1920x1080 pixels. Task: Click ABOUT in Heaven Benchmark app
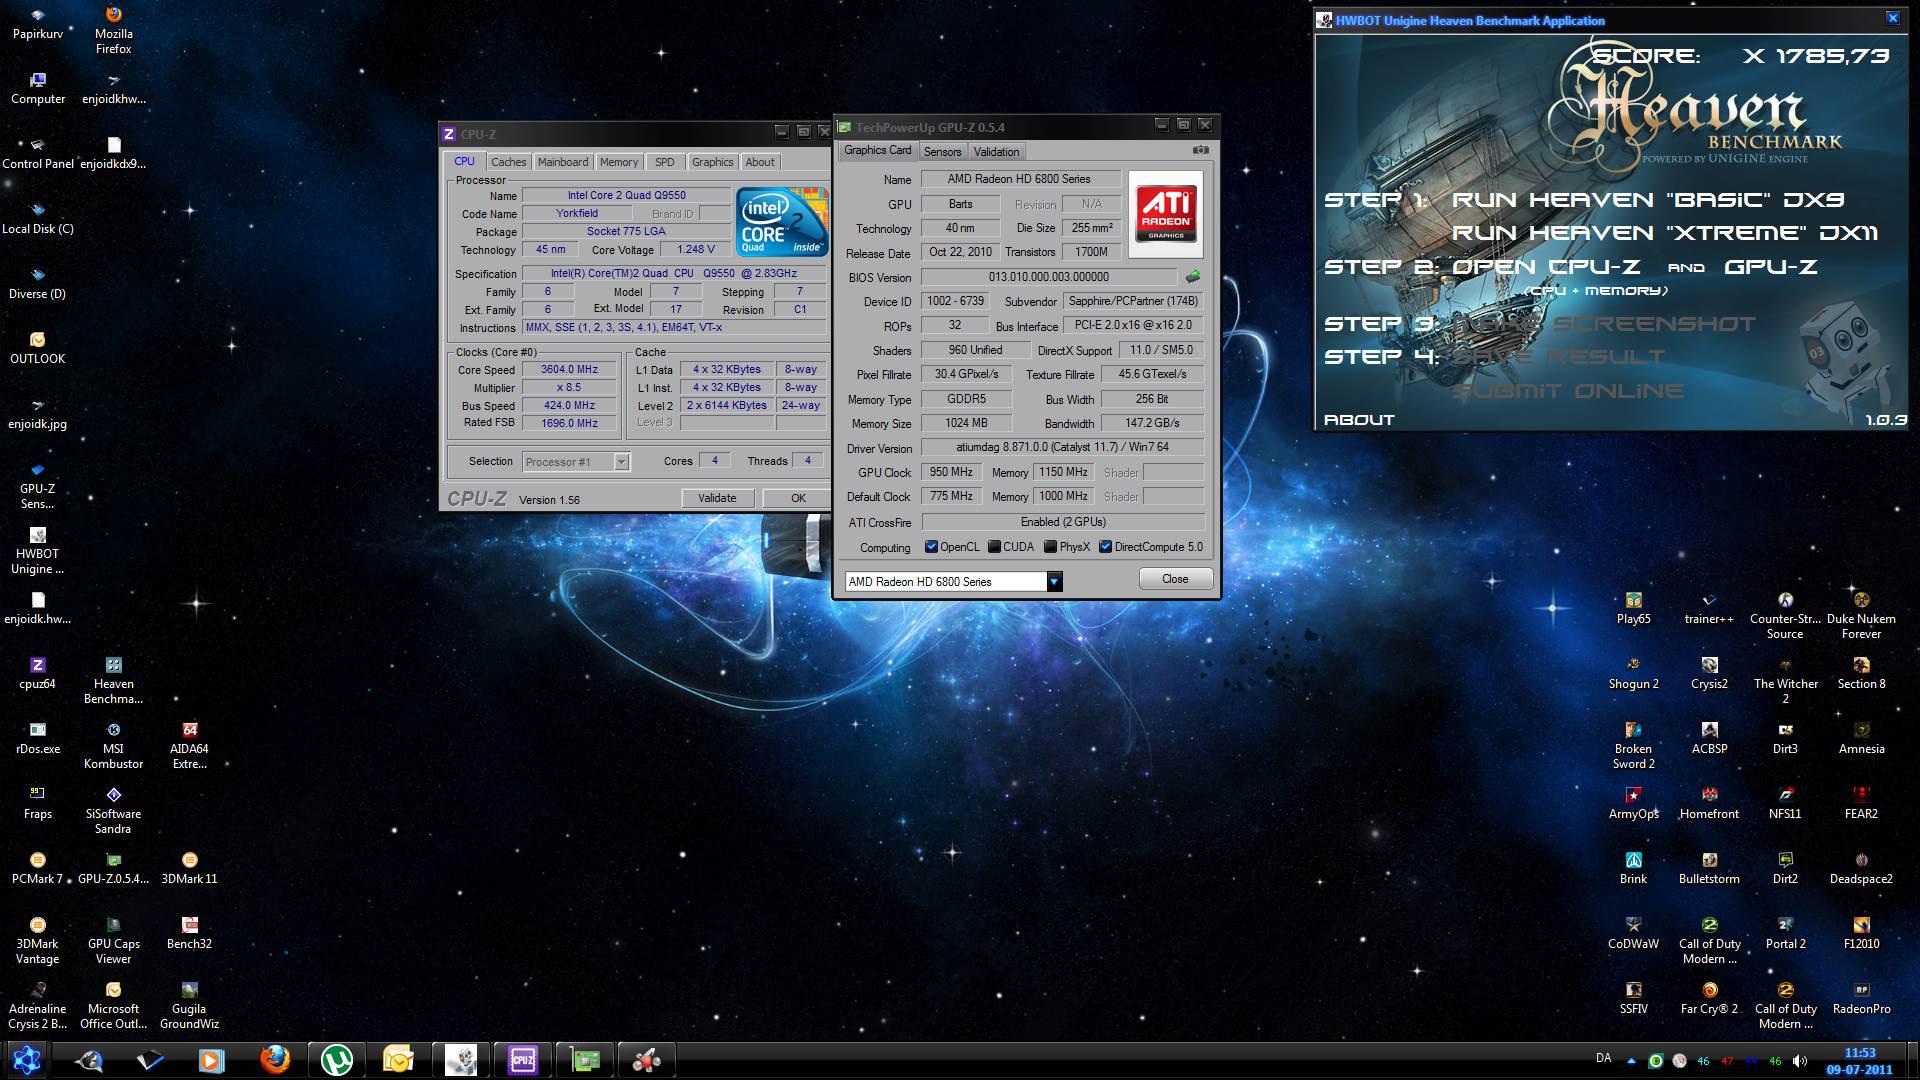(1359, 420)
